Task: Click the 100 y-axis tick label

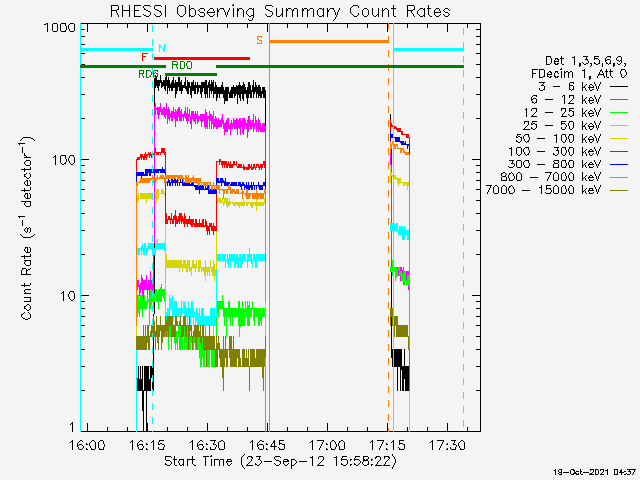Action: (x=64, y=160)
